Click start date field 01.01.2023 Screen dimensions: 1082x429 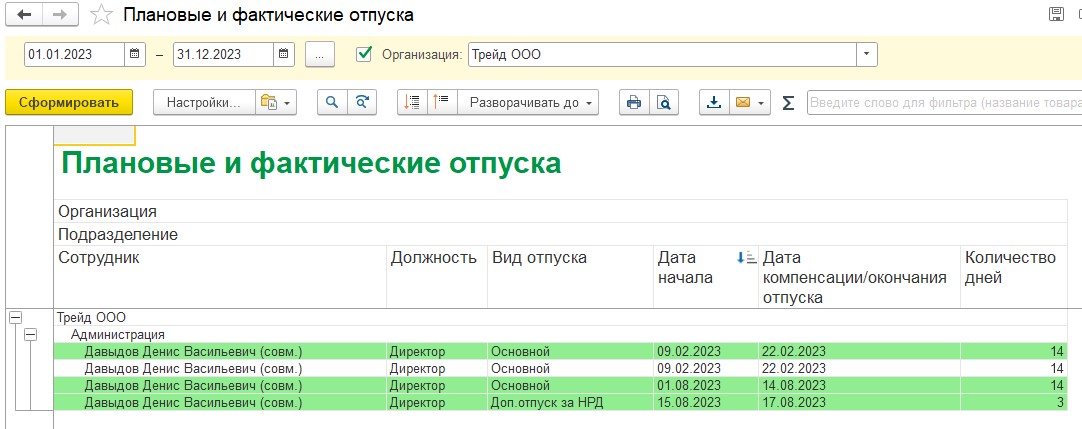(75, 54)
